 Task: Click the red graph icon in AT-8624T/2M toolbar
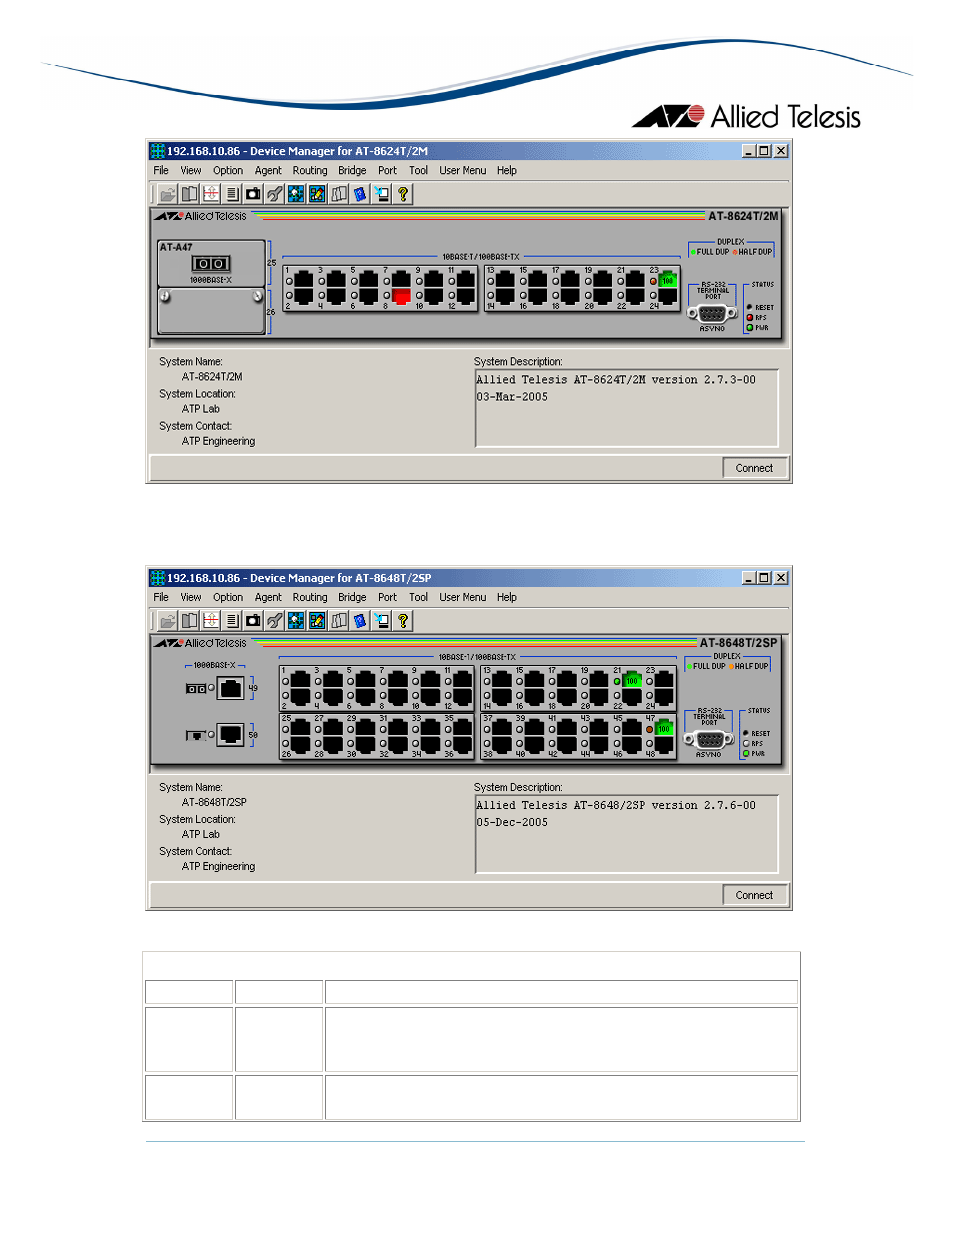(x=211, y=194)
